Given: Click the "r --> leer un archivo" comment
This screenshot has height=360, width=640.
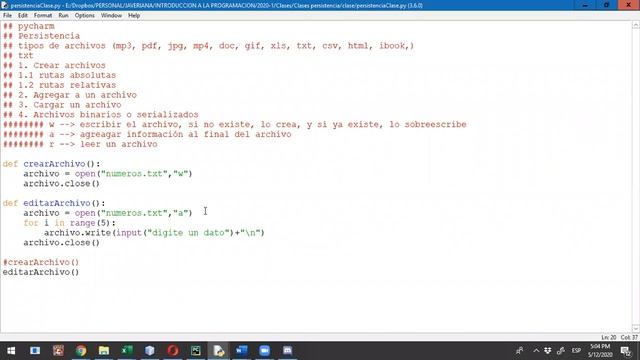Looking at the screenshot, I should coord(80,144).
